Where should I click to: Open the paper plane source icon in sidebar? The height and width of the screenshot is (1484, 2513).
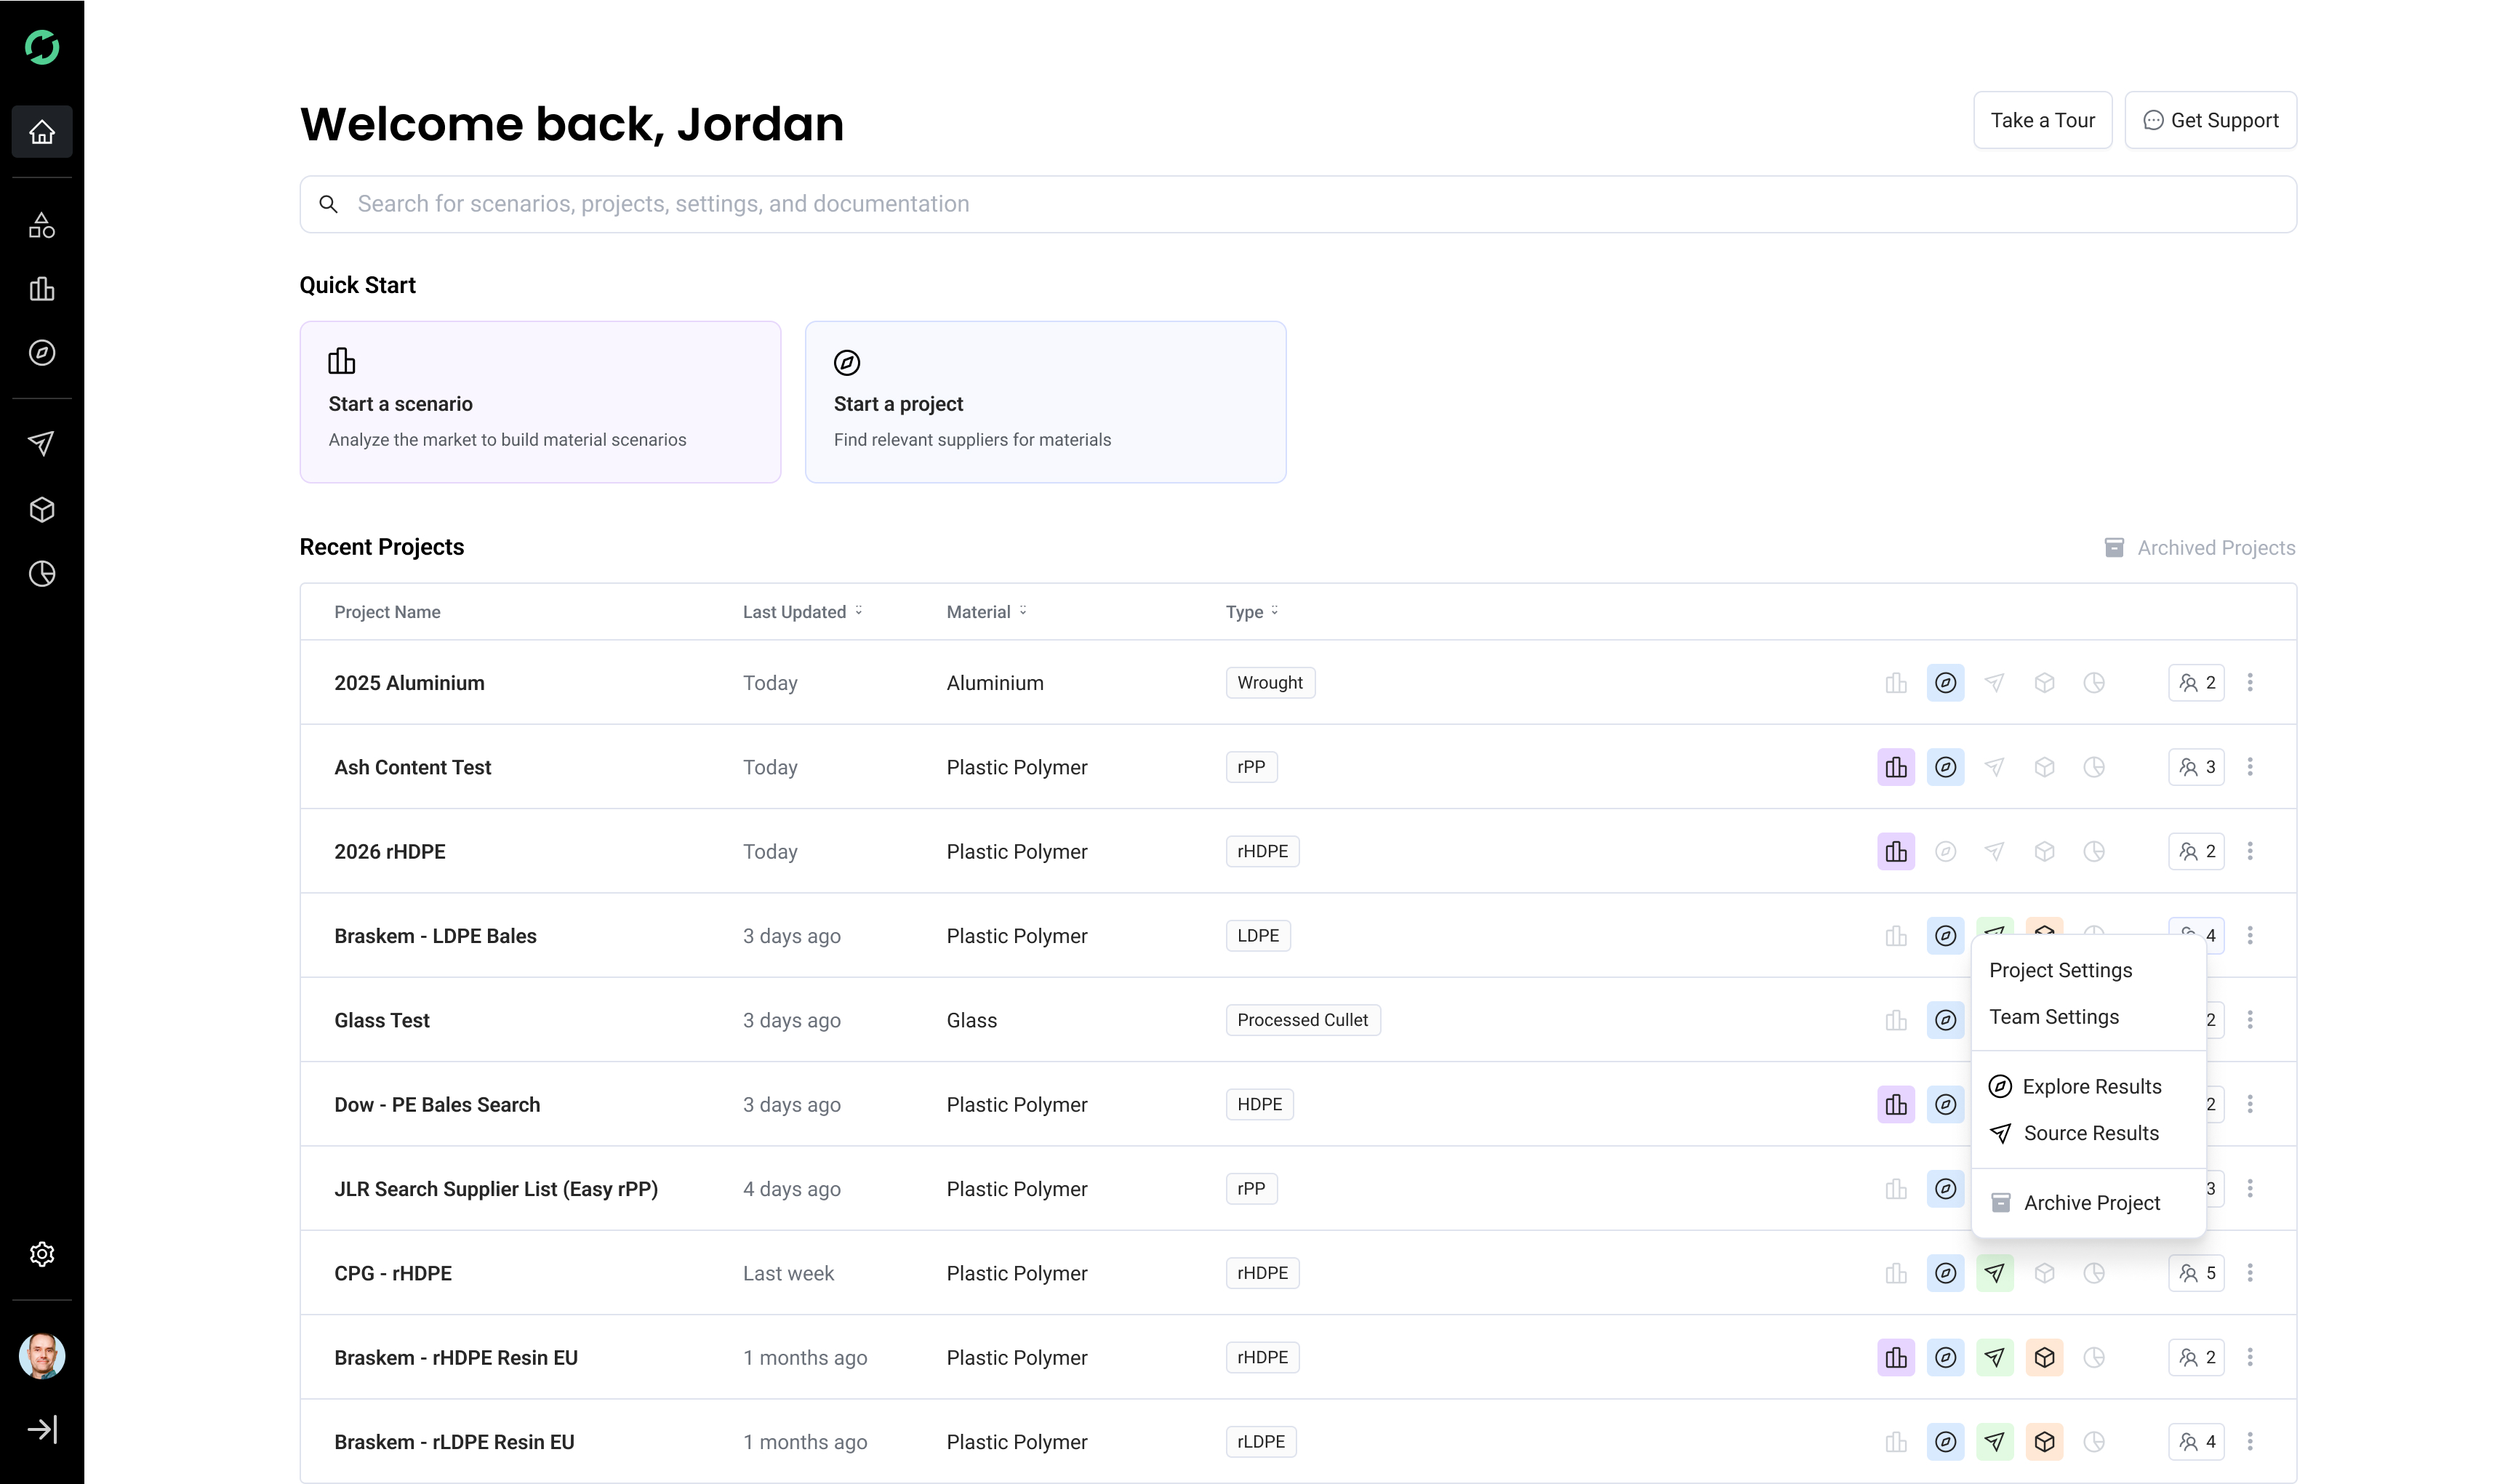pos(42,444)
